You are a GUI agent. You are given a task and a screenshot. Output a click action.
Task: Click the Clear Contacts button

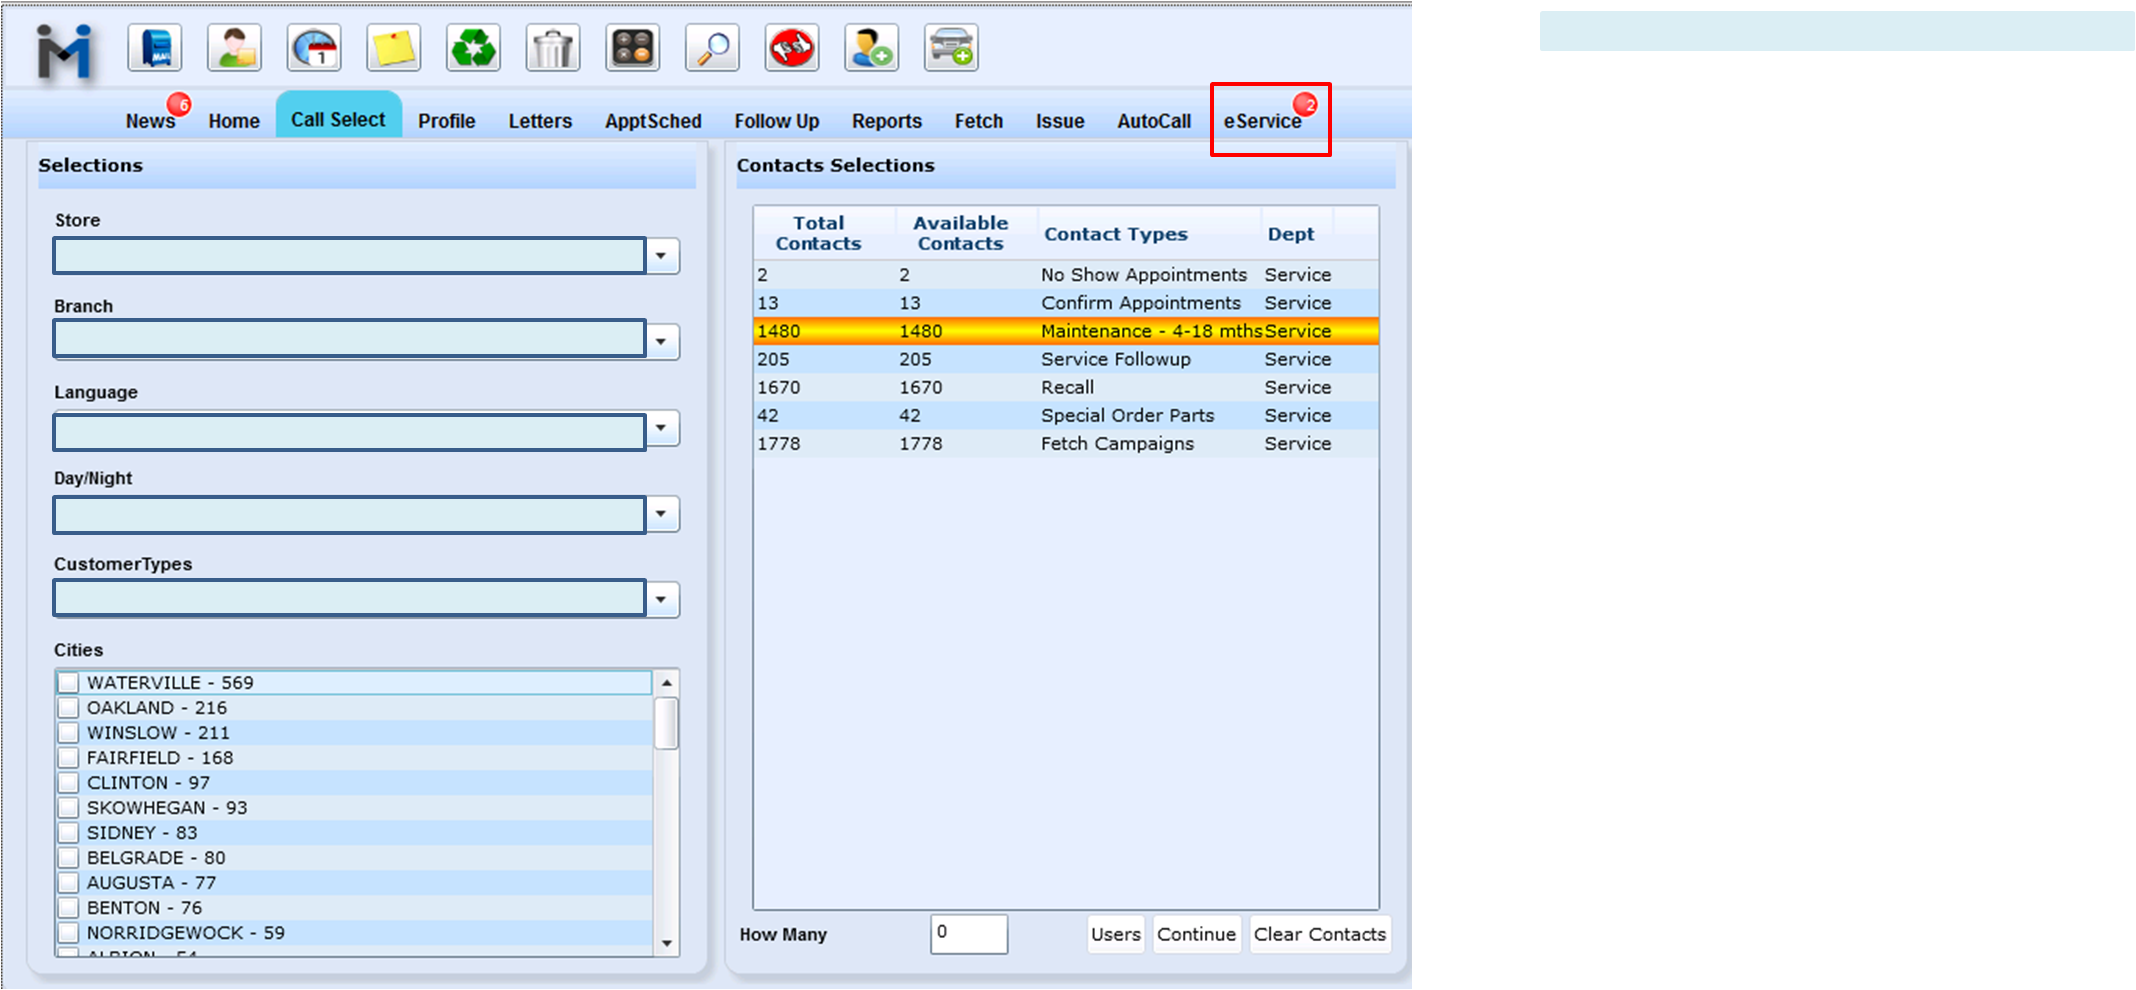[x=1319, y=934]
